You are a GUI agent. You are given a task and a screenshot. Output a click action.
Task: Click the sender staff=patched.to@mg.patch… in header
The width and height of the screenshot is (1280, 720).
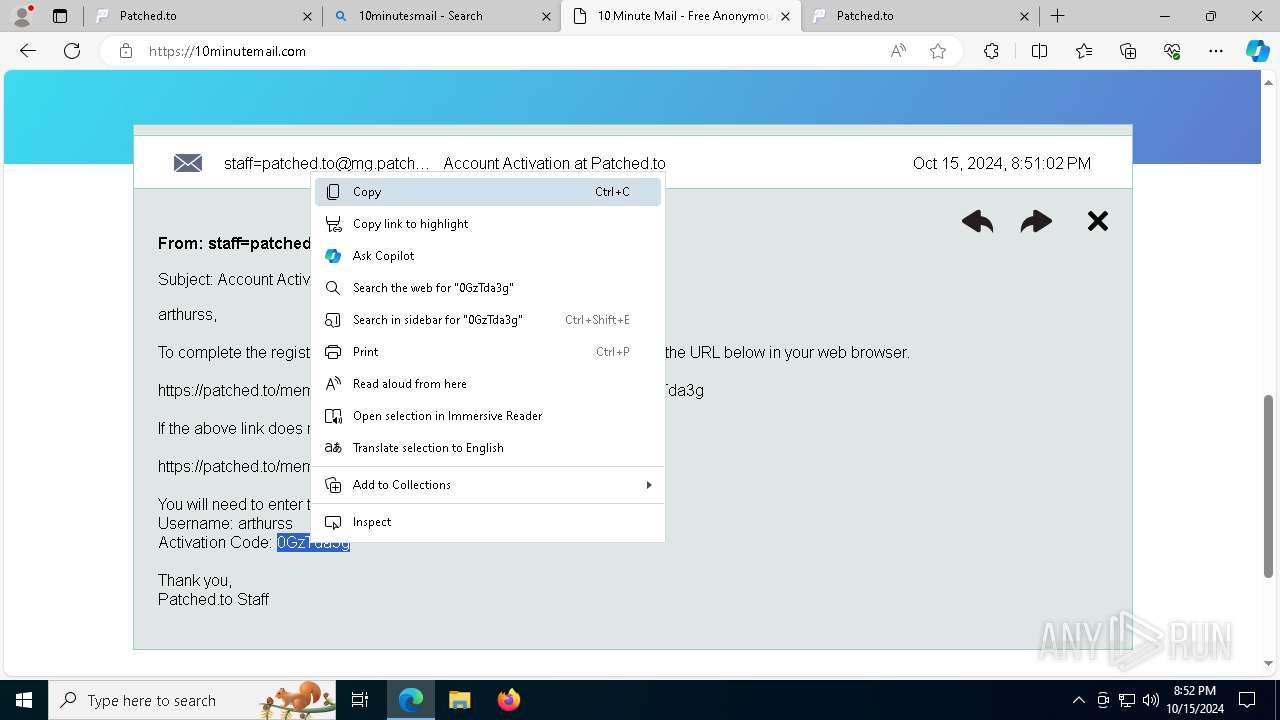pyautogui.click(x=326, y=163)
